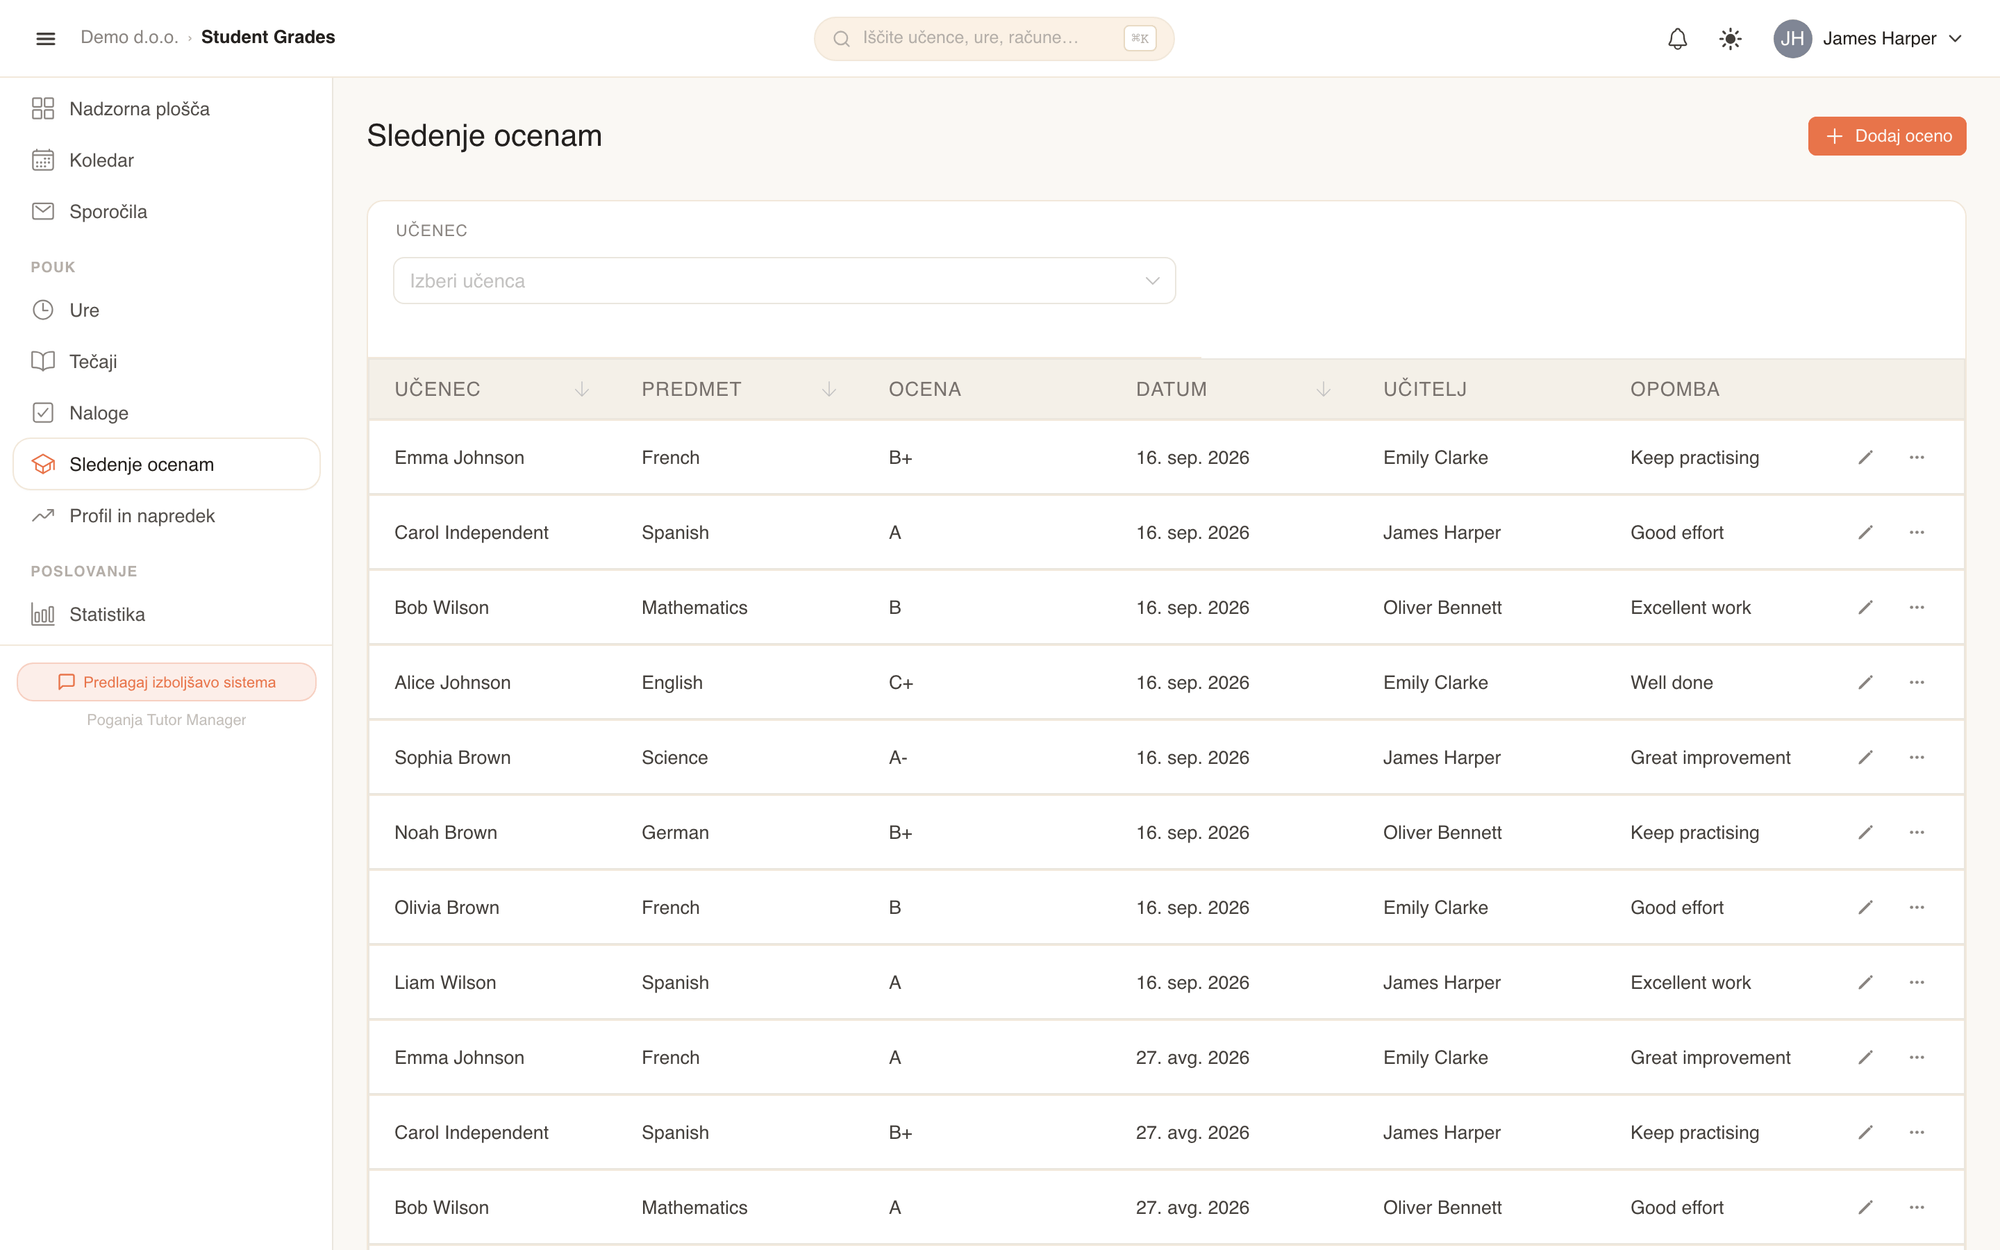Open the Izberi učenca dropdown
This screenshot has height=1250, width=2000.
click(784, 281)
